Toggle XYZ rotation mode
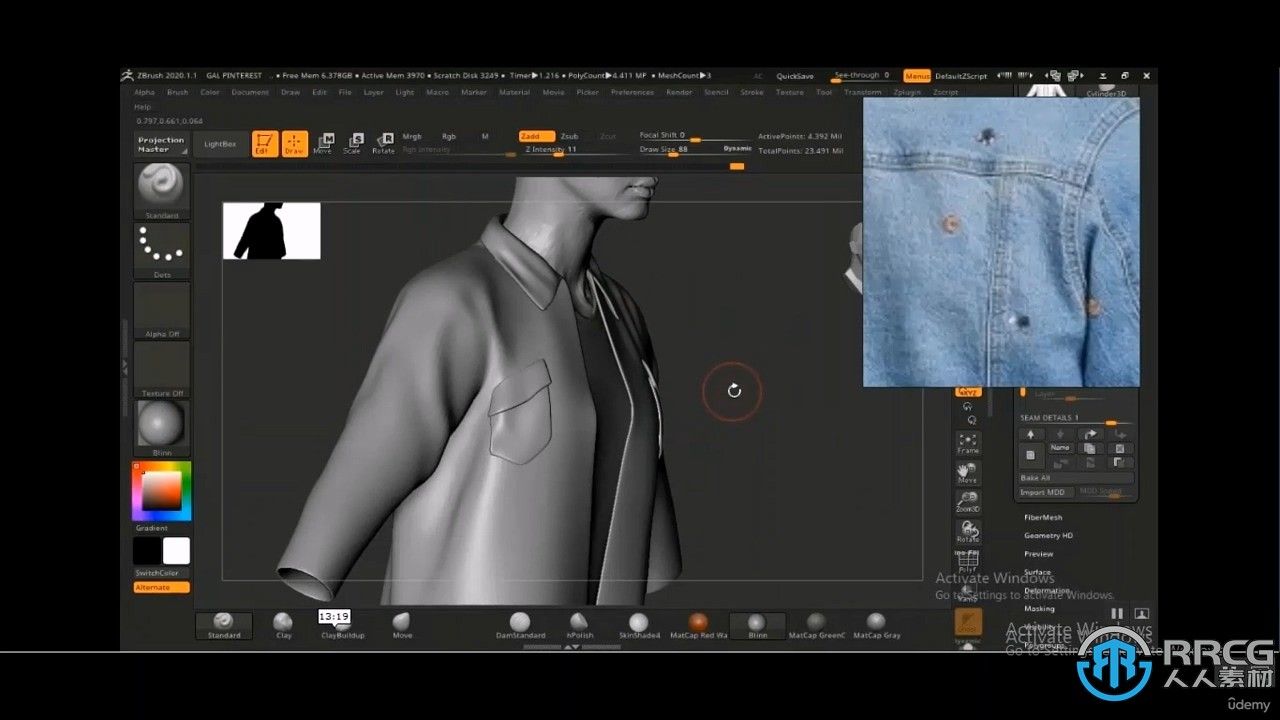1280x720 pixels. tap(968, 391)
